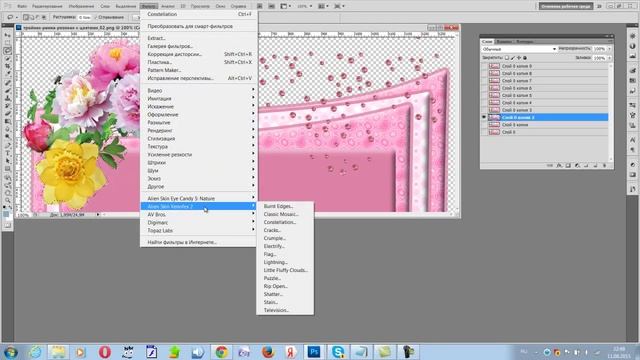Click the Subtract from selection mode icon

38,17
